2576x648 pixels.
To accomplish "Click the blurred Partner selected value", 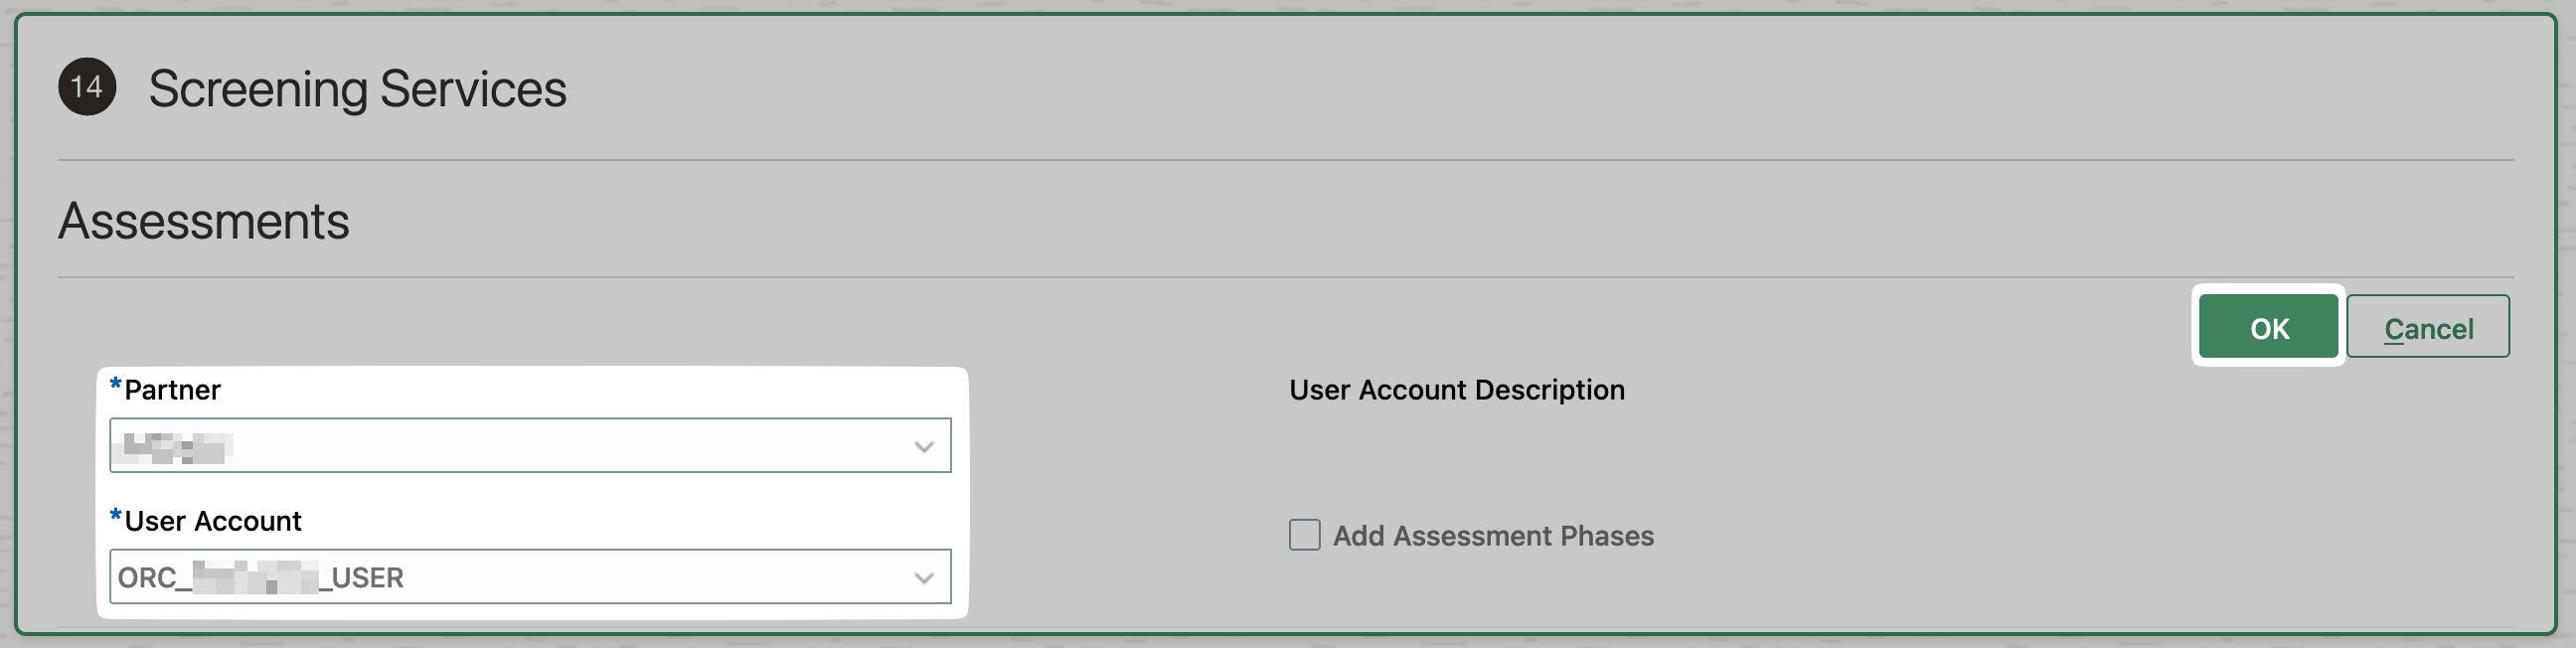I will (x=173, y=447).
